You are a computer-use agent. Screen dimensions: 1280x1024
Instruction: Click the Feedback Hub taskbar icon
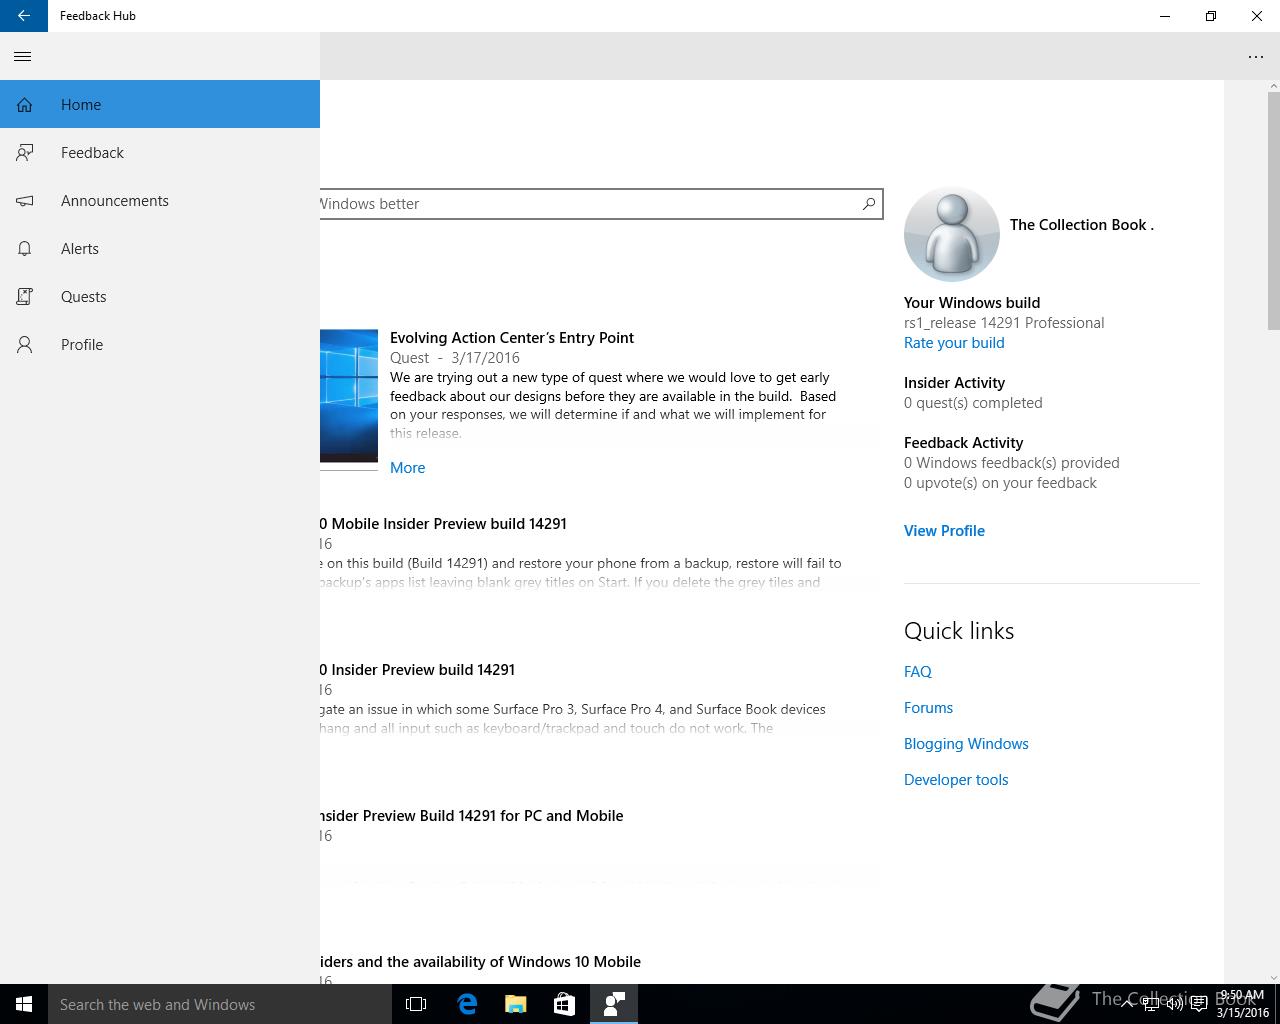pos(613,1004)
